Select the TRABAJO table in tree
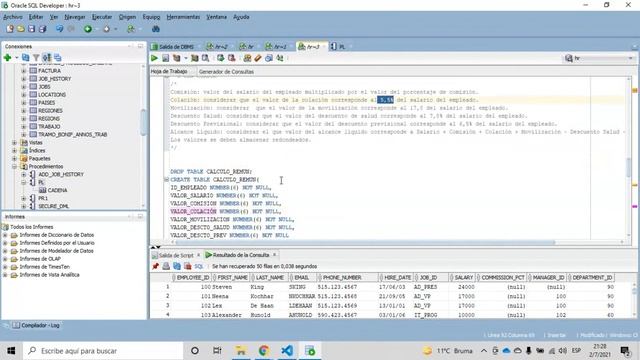 click(x=49, y=127)
